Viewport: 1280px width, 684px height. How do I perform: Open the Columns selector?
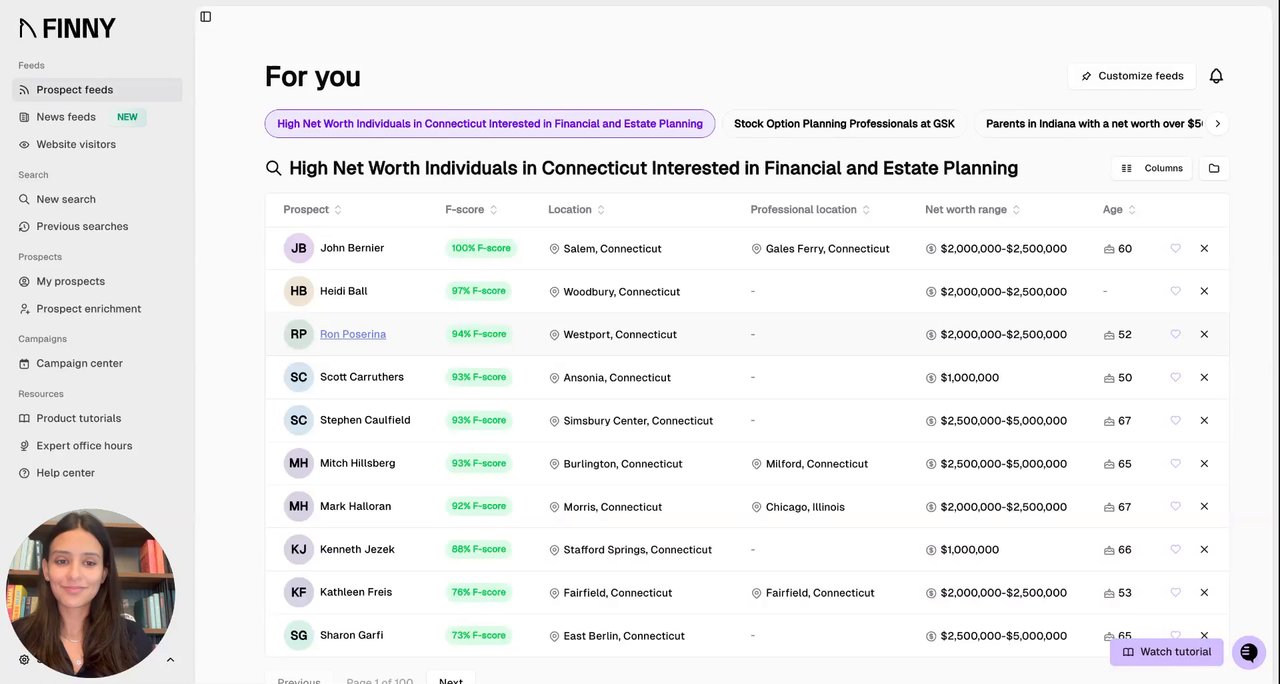point(1152,168)
